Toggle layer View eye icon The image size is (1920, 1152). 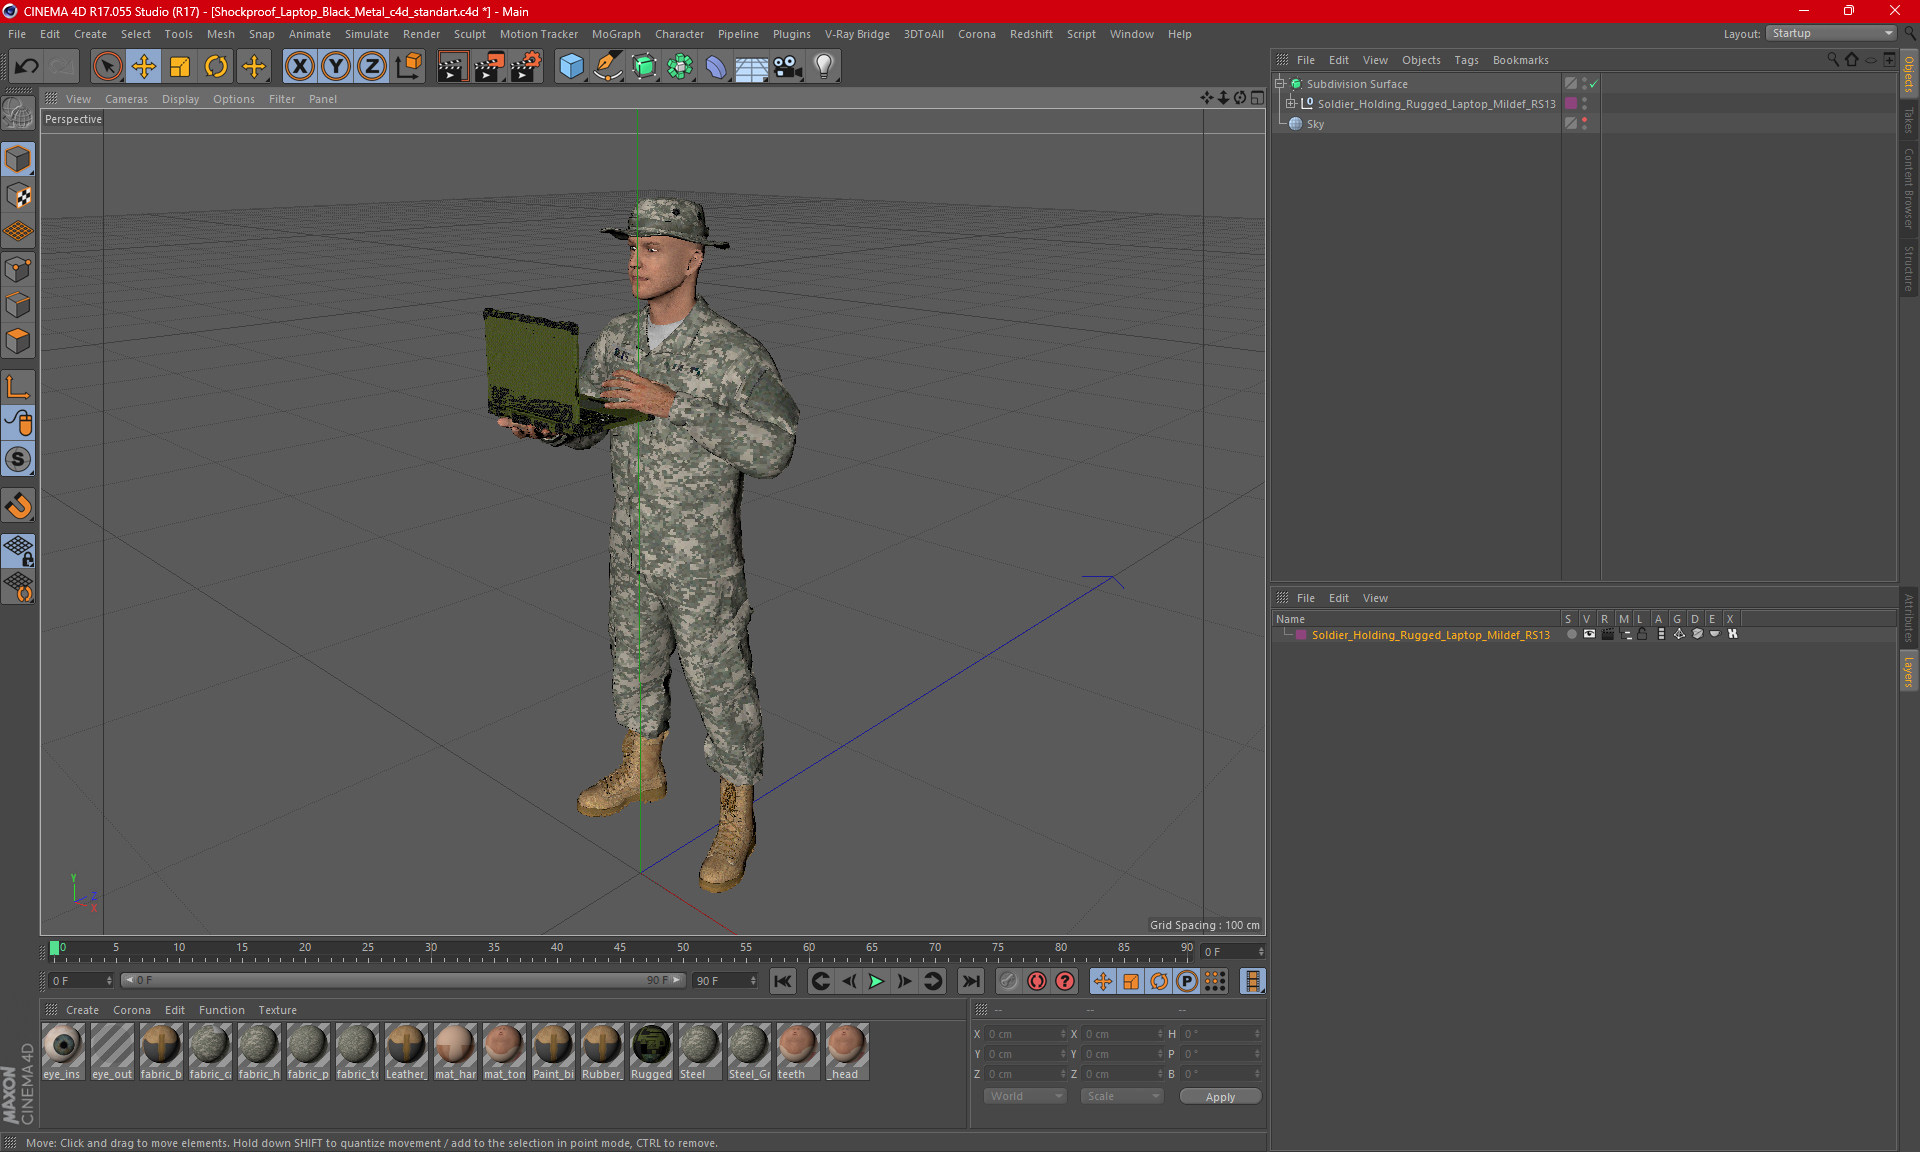pos(1589,634)
